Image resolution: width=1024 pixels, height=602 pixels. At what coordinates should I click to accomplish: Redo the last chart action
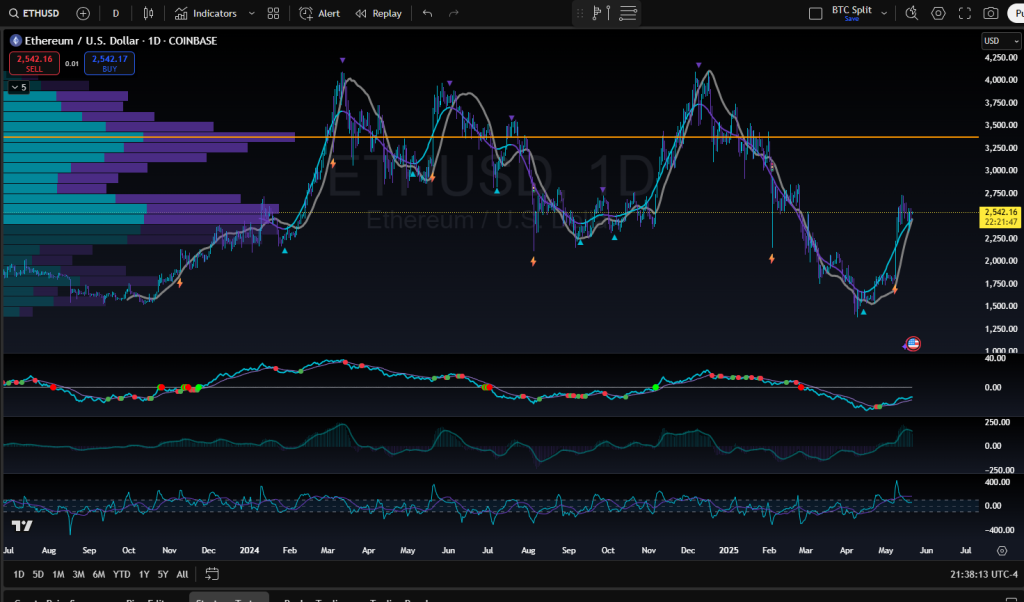point(454,13)
